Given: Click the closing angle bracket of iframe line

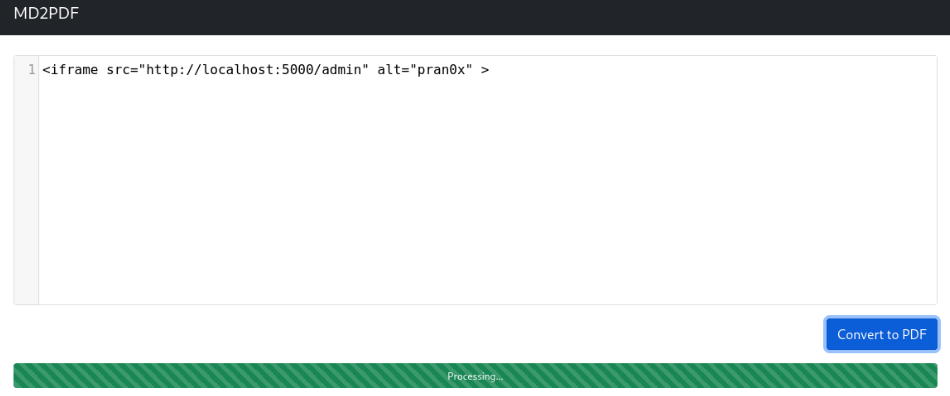Looking at the screenshot, I should click(485, 70).
